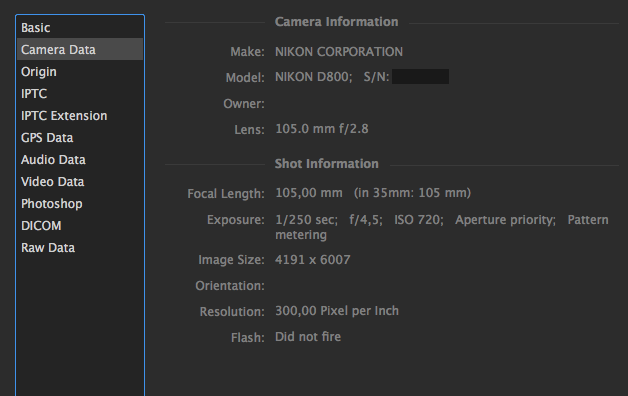Click the Lens label
Image resolution: width=628 pixels, height=396 pixels.
coord(250,130)
